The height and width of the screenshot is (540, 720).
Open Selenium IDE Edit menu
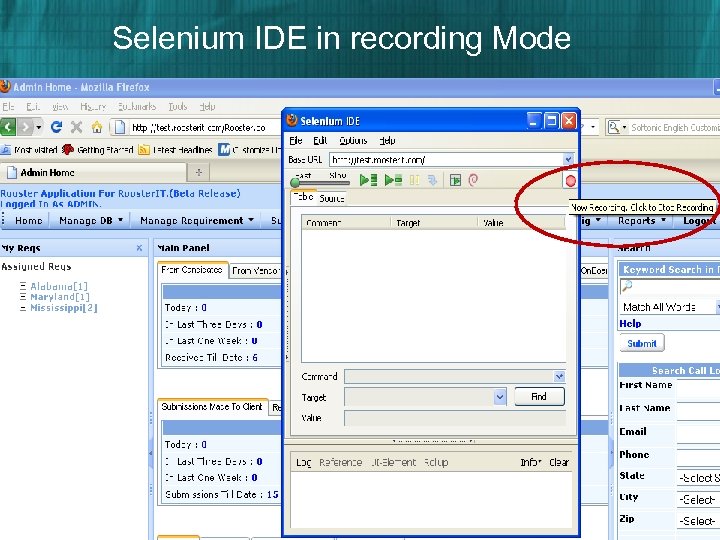(x=320, y=141)
